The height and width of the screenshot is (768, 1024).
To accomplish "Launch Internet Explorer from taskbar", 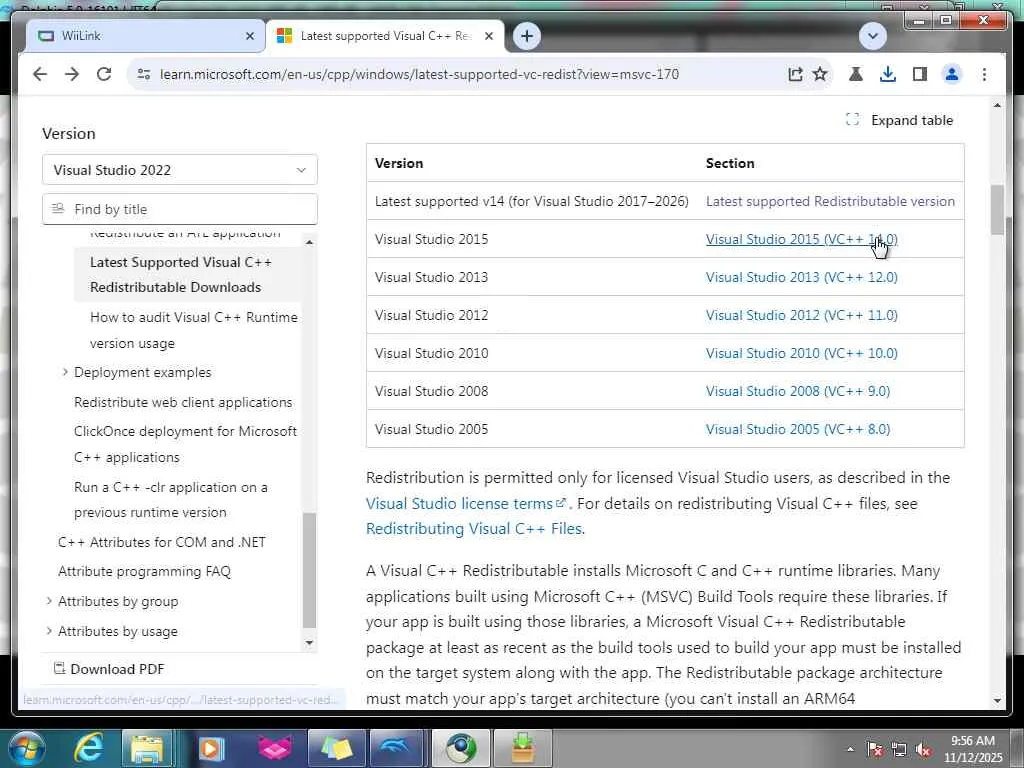I will (x=89, y=748).
